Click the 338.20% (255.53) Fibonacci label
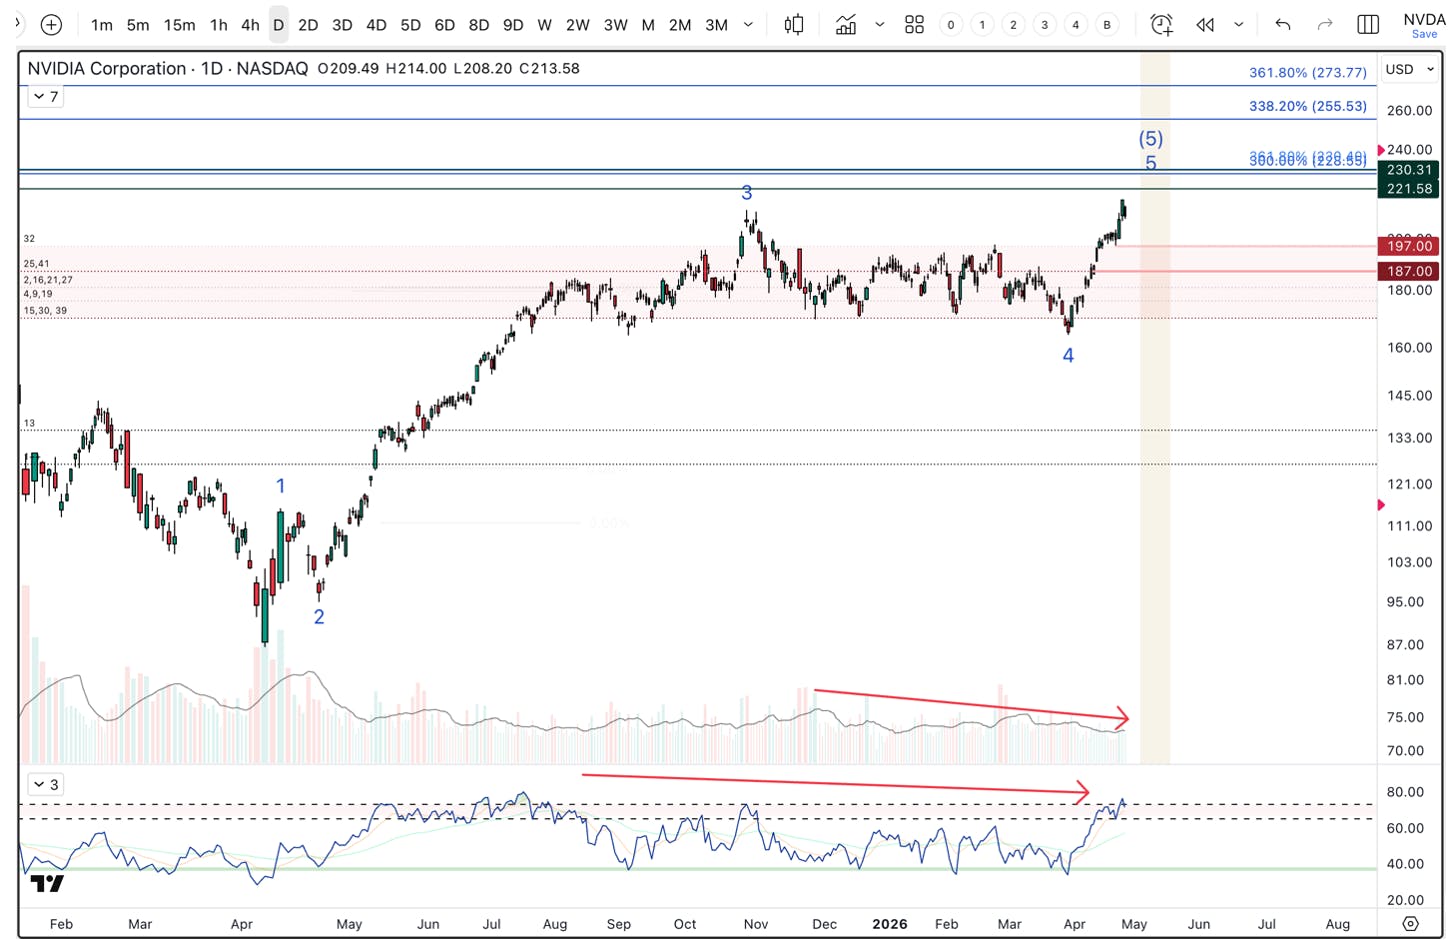Image resolution: width=1456 pixels, height=950 pixels. 1307,106
